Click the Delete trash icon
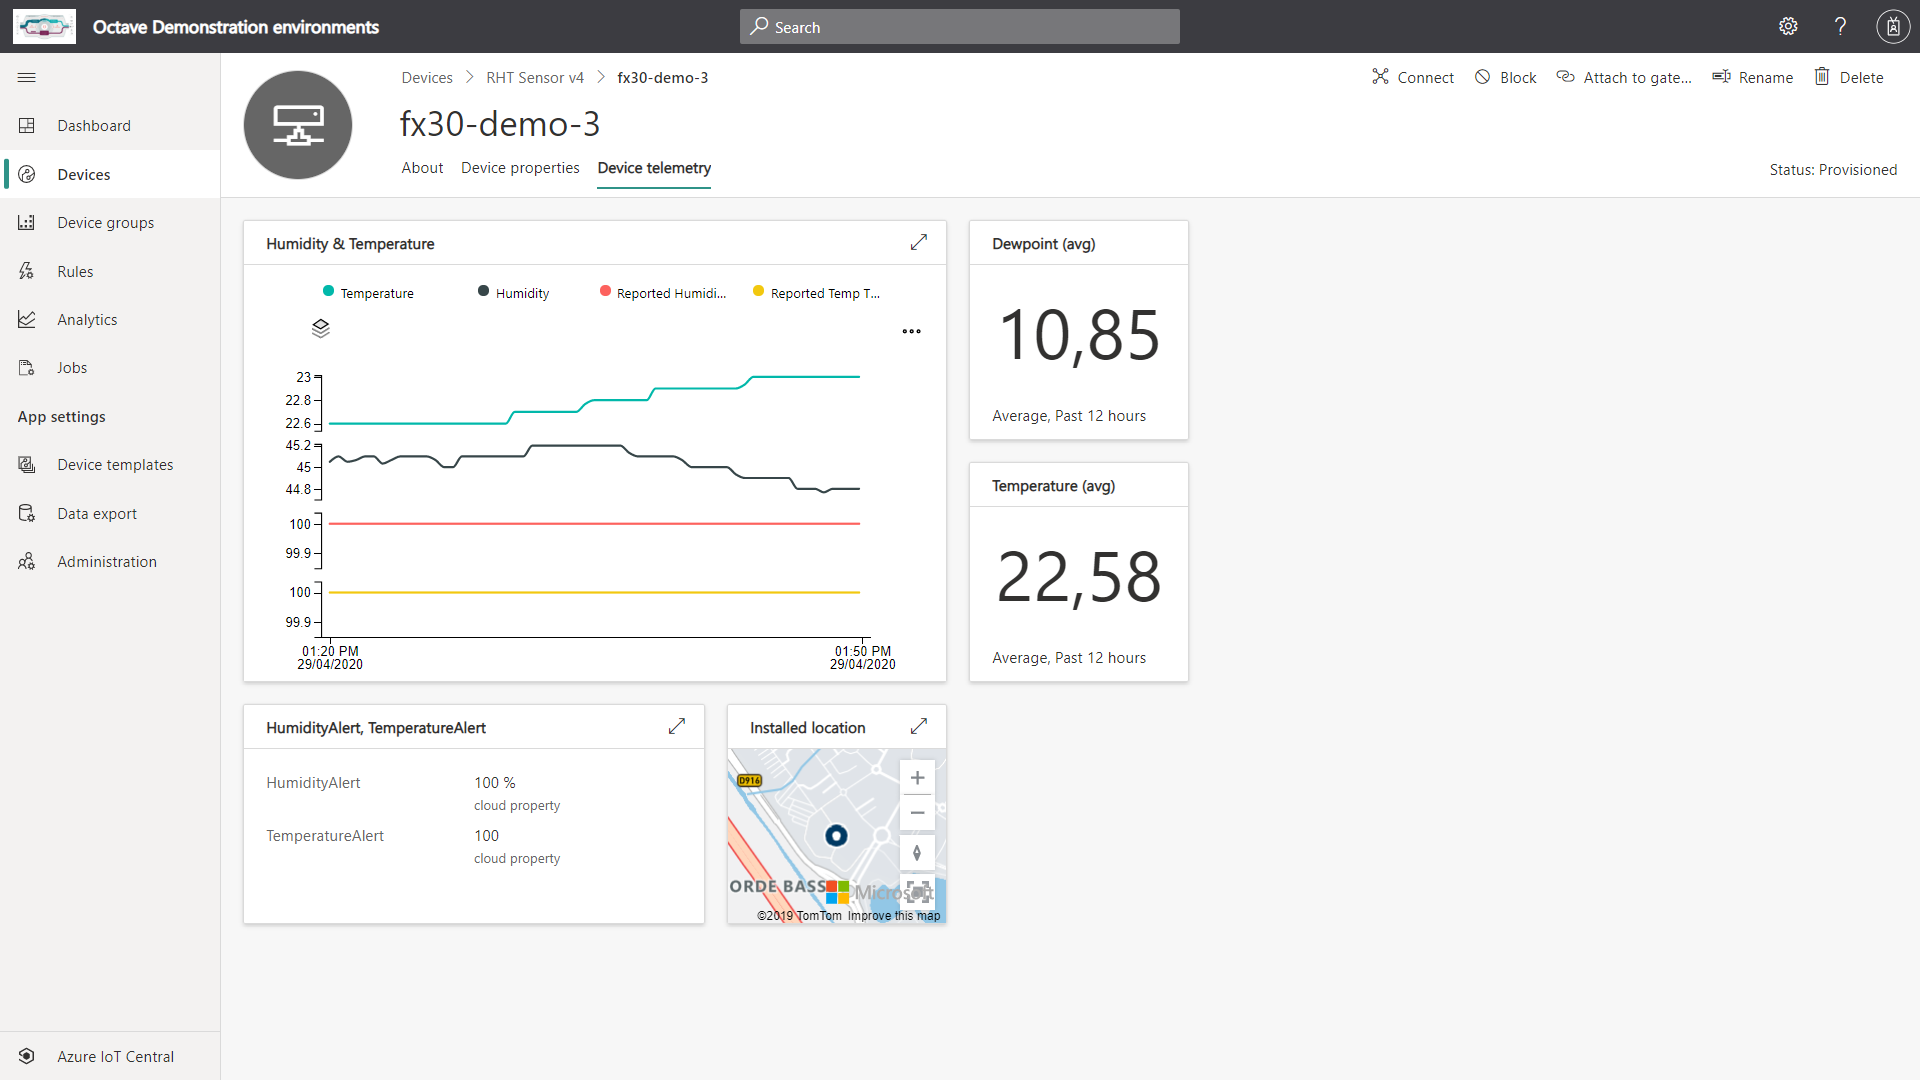The image size is (1920, 1080). click(1822, 76)
